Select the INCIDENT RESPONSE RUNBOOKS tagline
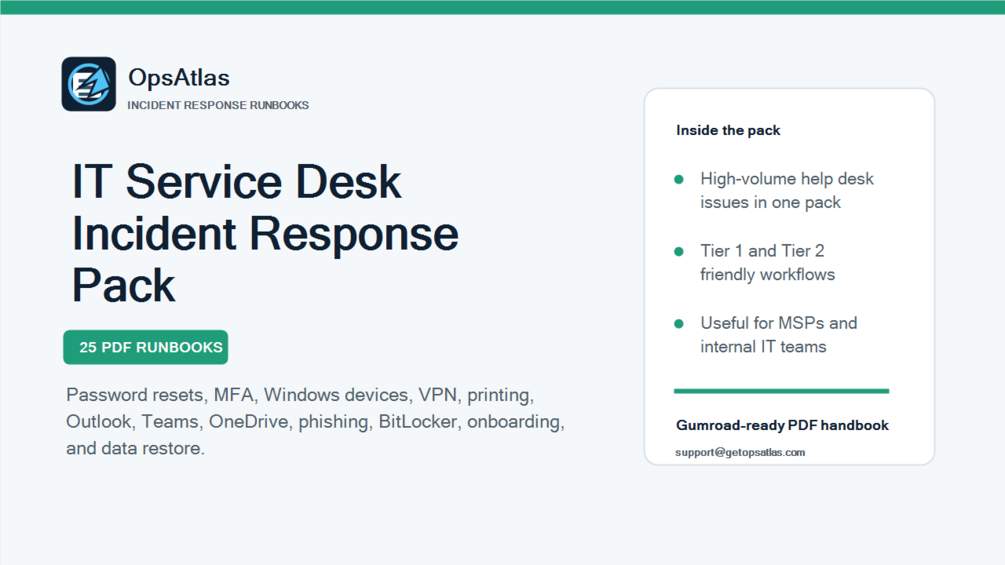Image resolution: width=1005 pixels, height=565 pixels. point(218,105)
